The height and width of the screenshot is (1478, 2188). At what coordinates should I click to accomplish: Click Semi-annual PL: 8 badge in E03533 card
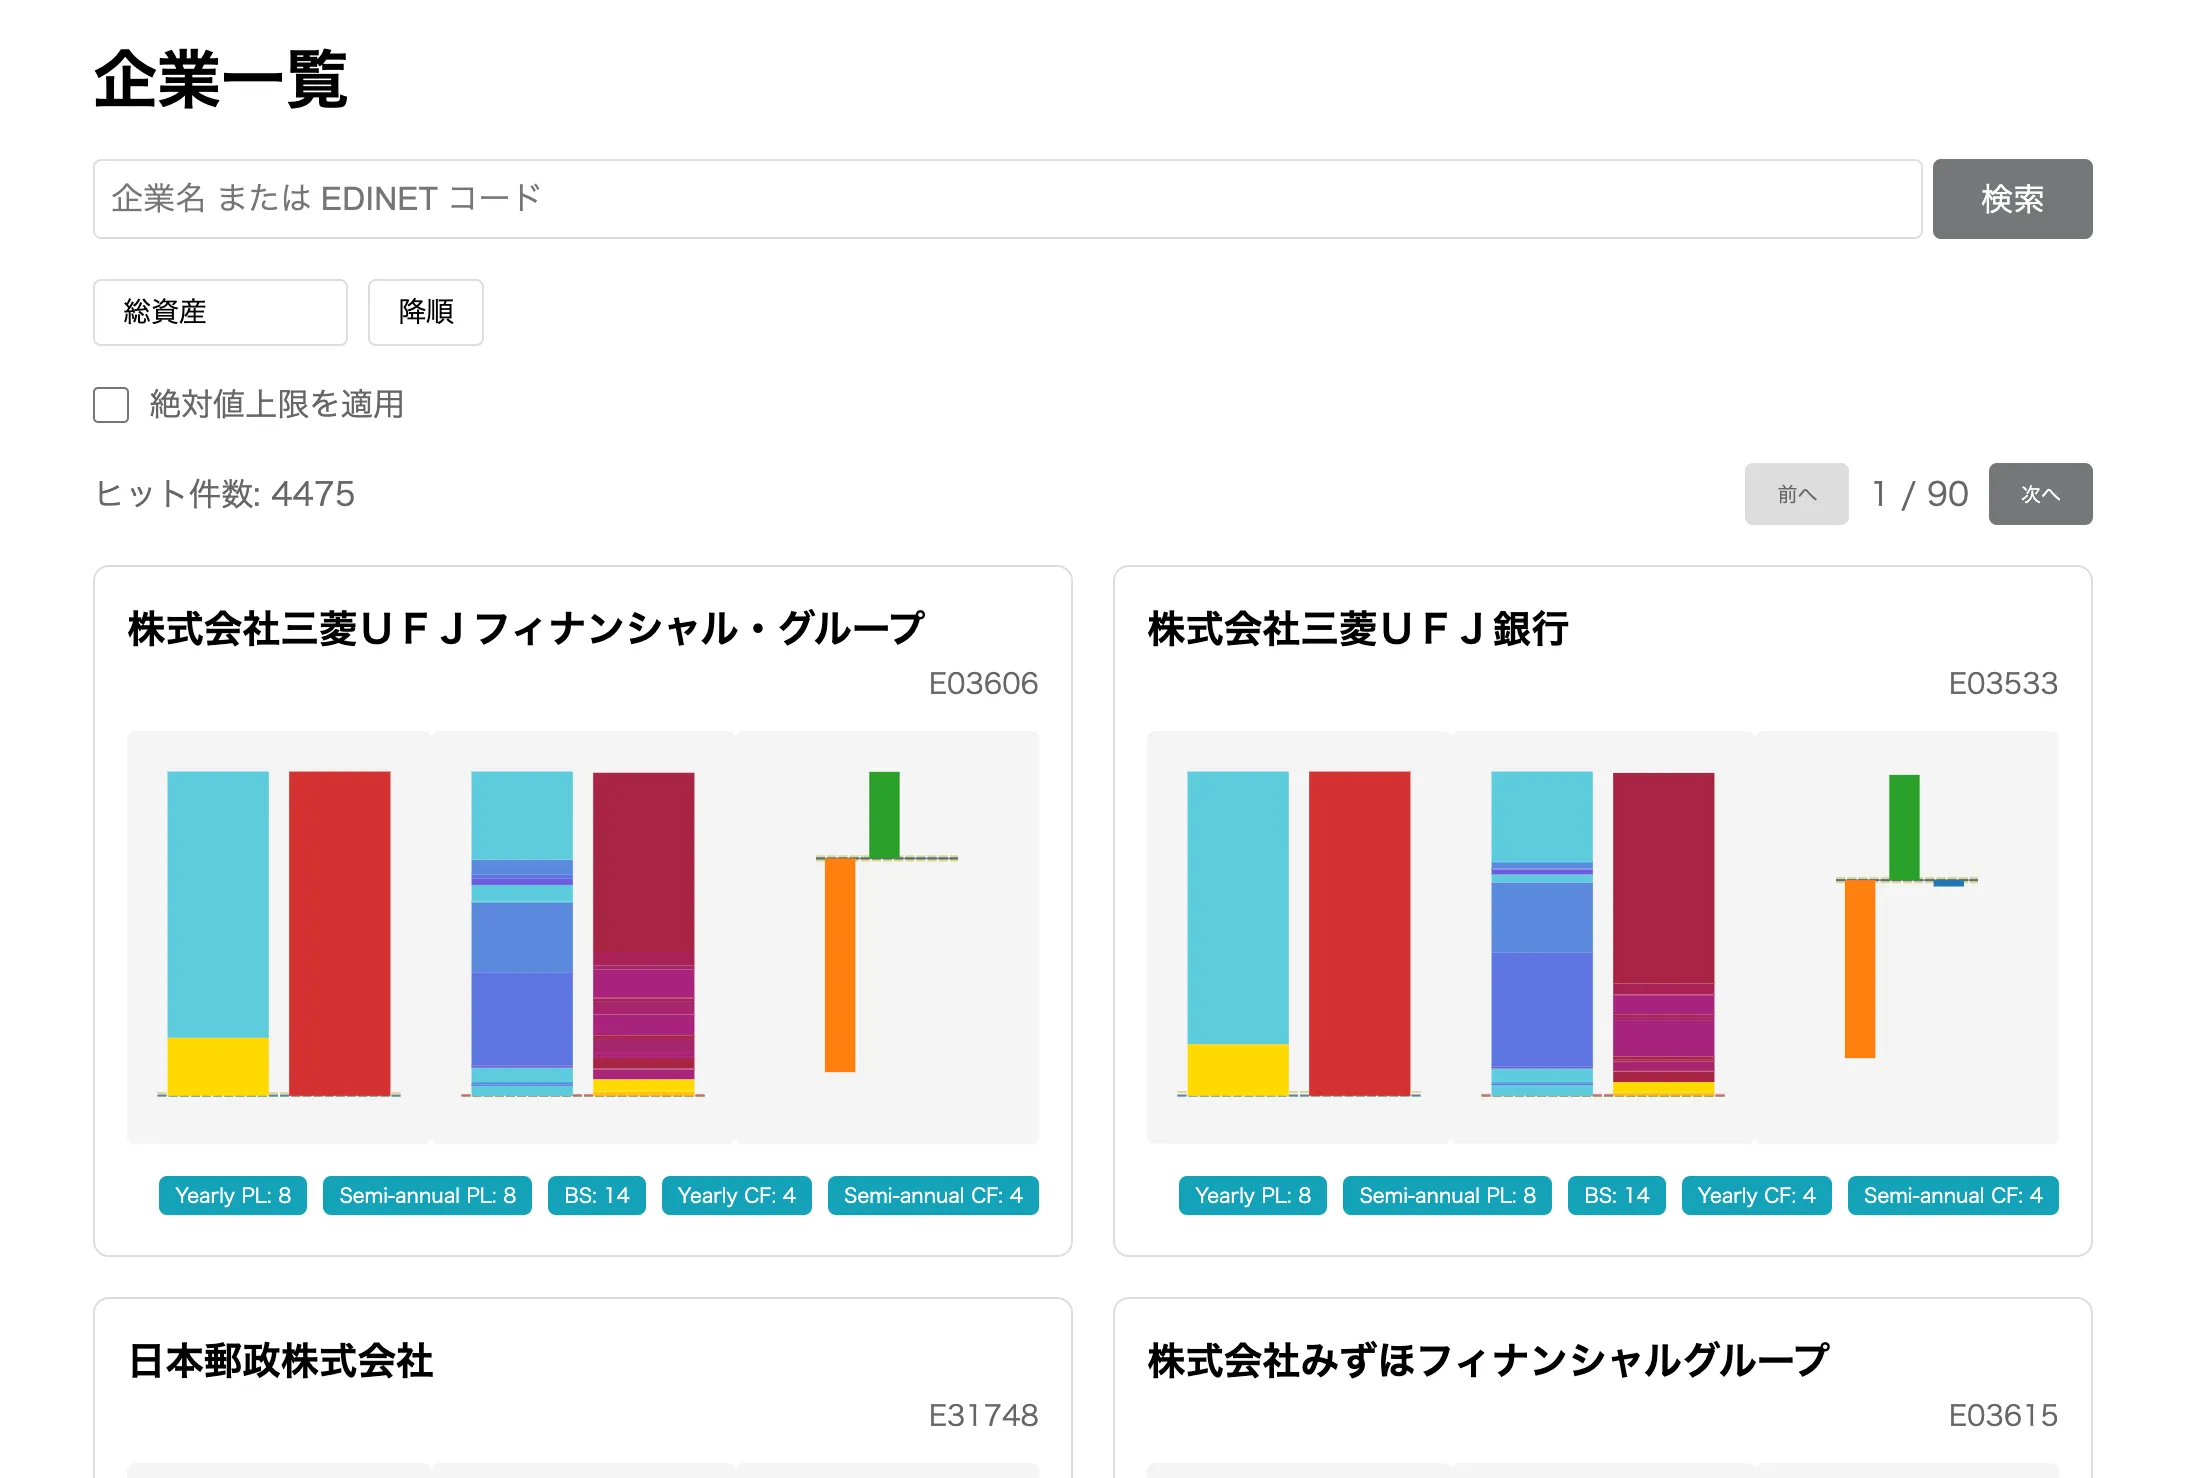(1447, 1196)
